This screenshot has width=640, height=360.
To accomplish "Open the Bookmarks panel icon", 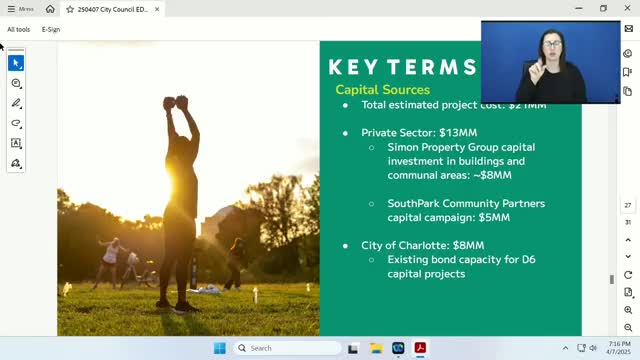I will (628, 72).
